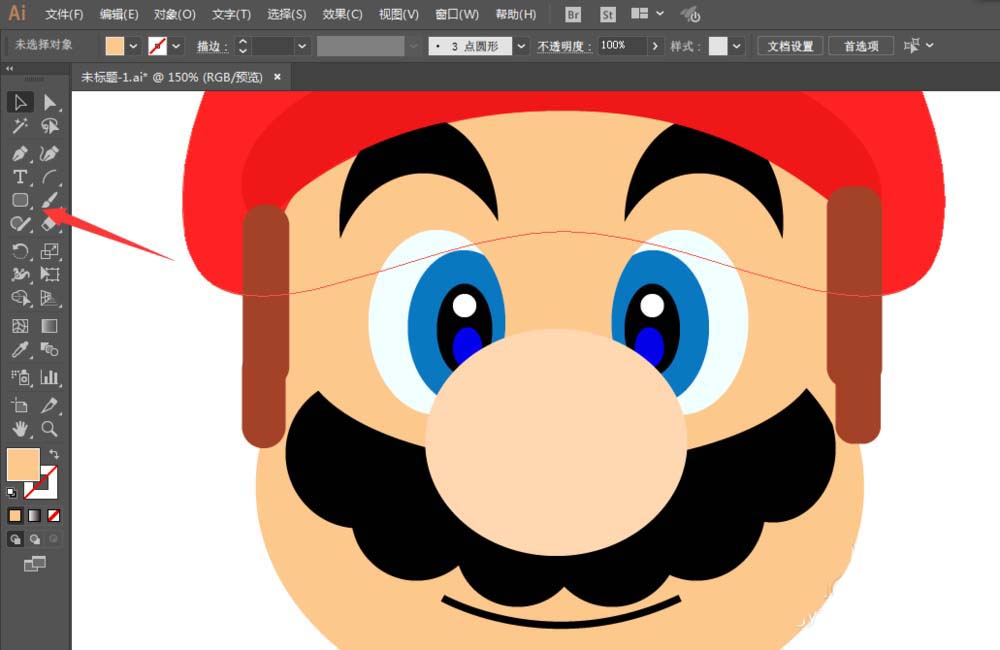
Task: Select the Free Transform tool
Action: [x=50, y=274]
